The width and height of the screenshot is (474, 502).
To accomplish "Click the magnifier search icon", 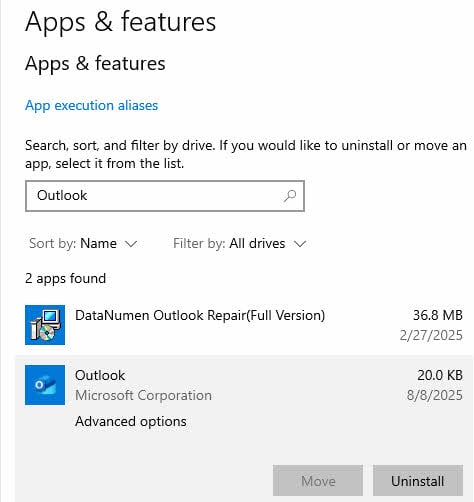I will [x=290, y=196].
